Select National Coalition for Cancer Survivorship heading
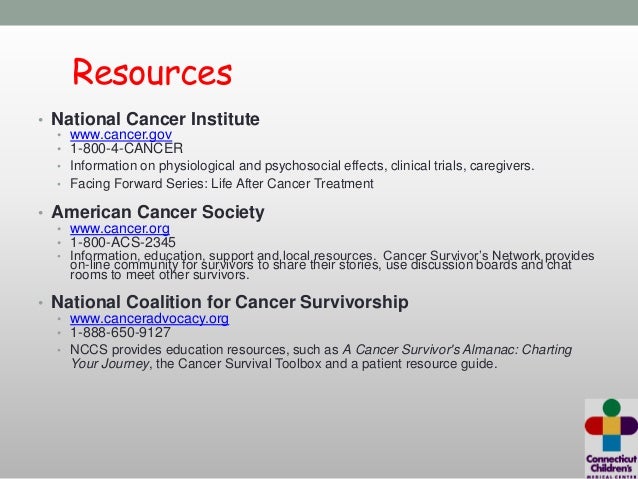Image resolution: width=638 pixels, height=479 pixels. [x=229, y=302]
